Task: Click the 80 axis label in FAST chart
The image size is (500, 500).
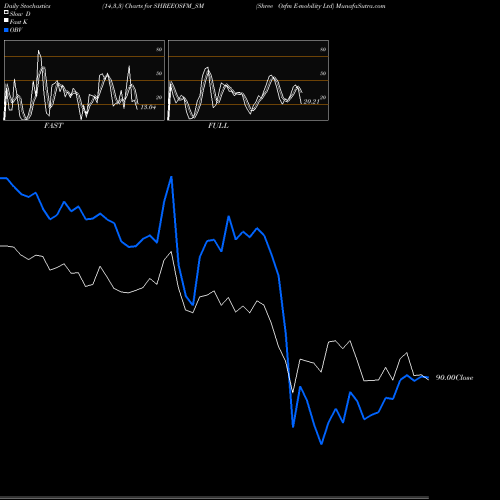Action: coord(159,49)
